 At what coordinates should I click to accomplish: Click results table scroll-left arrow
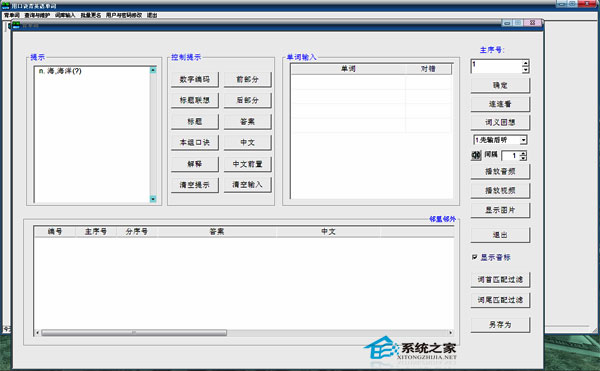pos(38,333)
